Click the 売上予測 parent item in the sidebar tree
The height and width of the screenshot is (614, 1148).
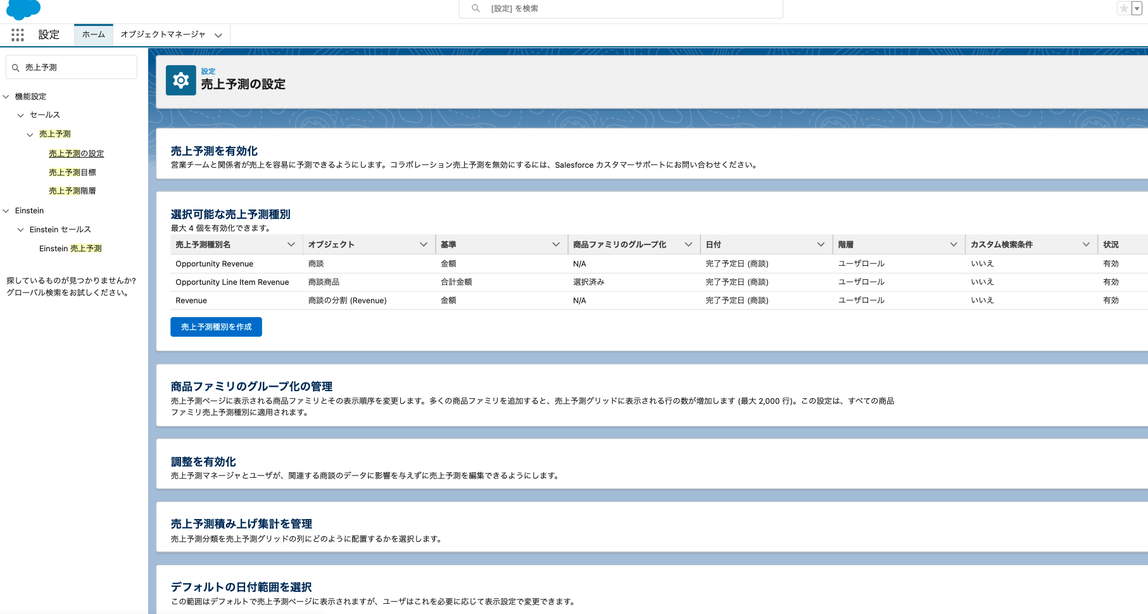pyautogui.click(x=55, y=134)
